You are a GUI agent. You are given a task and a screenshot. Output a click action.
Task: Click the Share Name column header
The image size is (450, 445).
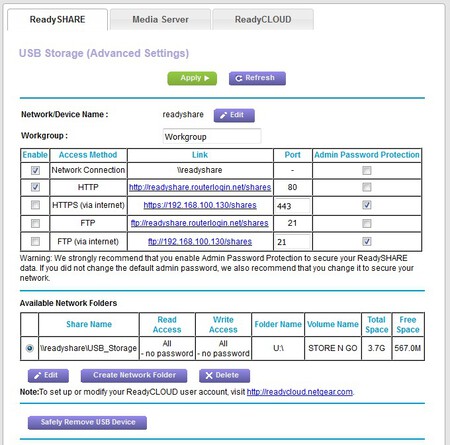(x=89, y=324)
